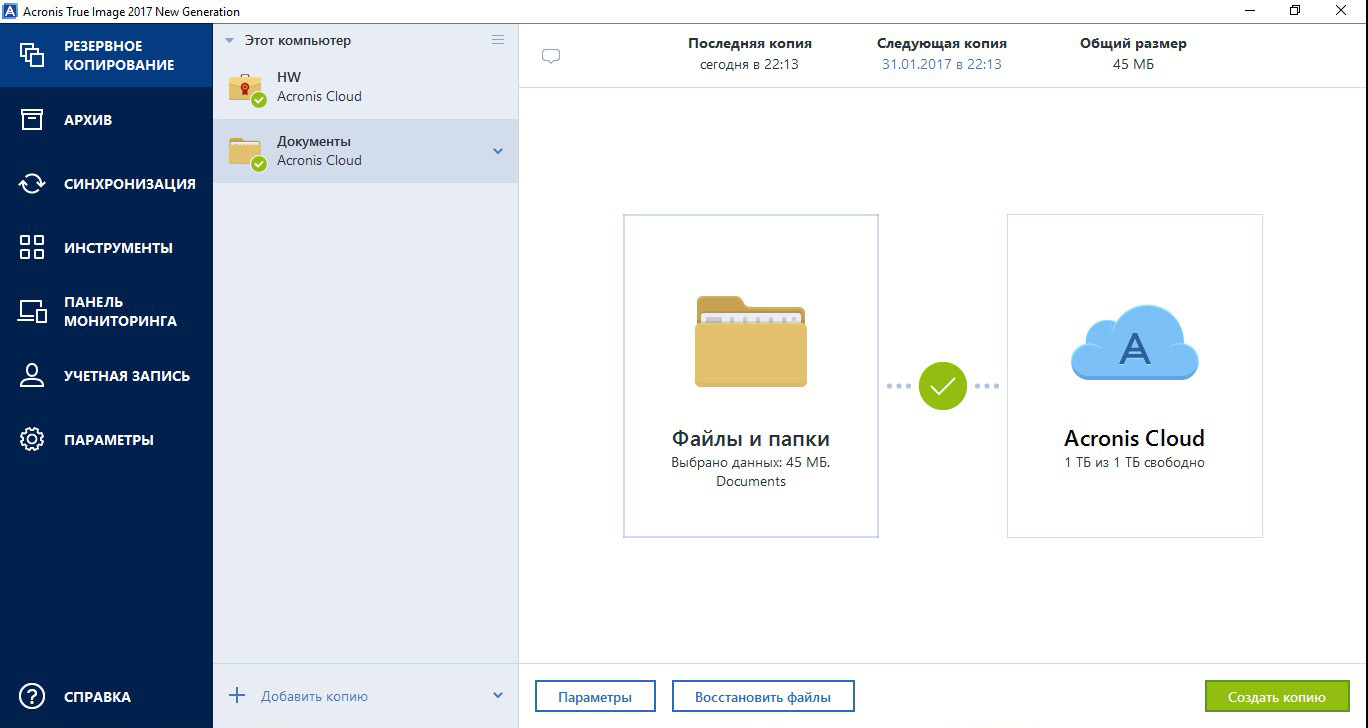
Task: Select the HW backup entry
Action: [x=365, y=87]
